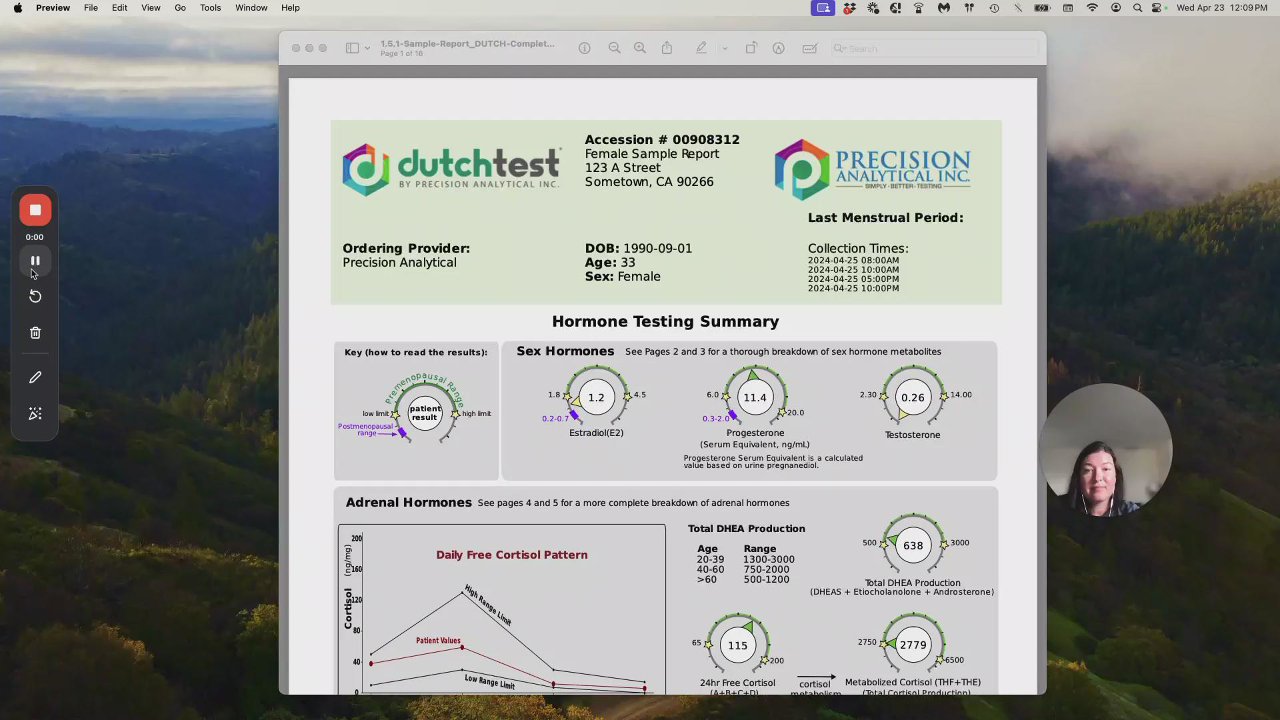Click the Estradiol(E2) gauge value 1.2
This screenshot has height=720, width=1280.
[x=596, y=397]
